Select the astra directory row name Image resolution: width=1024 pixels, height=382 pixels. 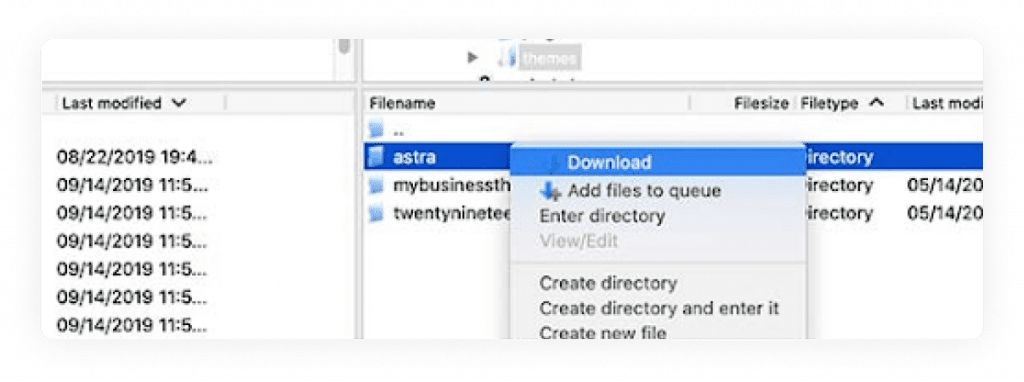[x=414, y=157]
